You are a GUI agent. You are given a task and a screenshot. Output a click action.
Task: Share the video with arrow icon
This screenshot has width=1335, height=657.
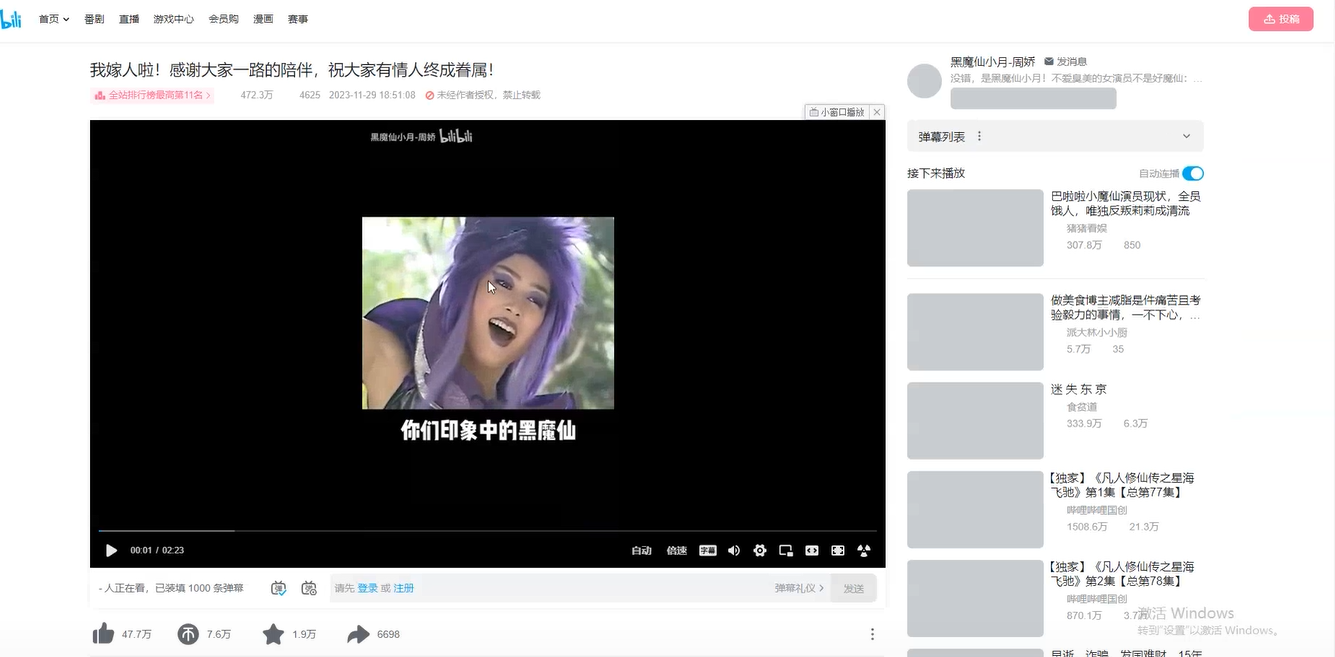[x=358, y=634]
